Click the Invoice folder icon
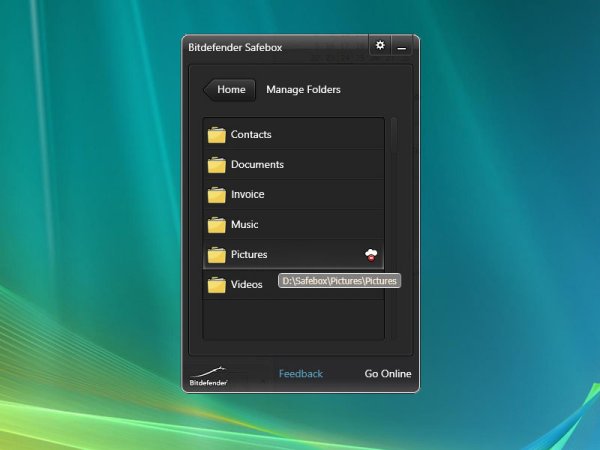 point(217,195)
